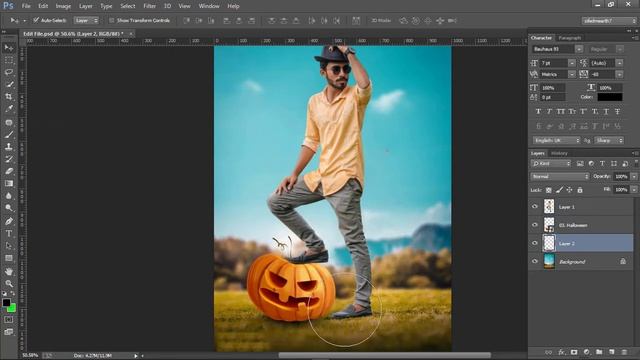Select the Blur tool
Screen dimensions: 640x360
coord(9,196)
